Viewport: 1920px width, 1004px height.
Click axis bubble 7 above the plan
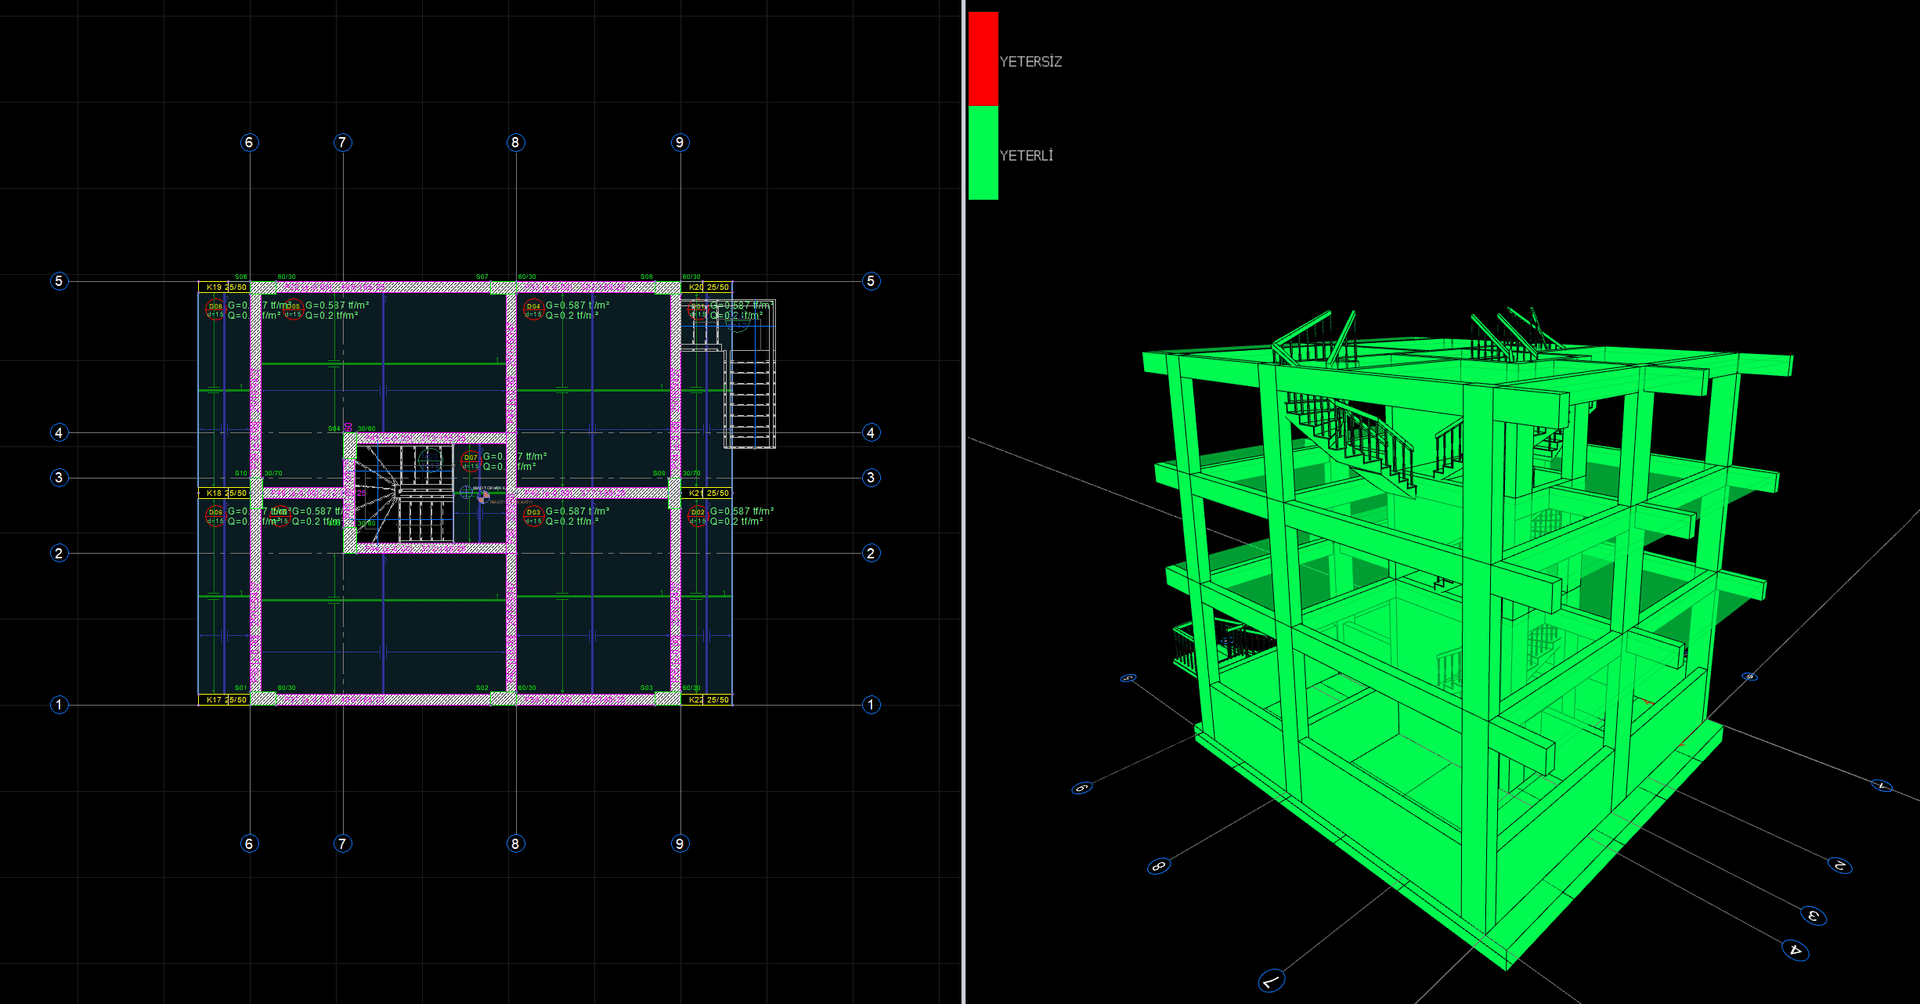pos(342,142)
